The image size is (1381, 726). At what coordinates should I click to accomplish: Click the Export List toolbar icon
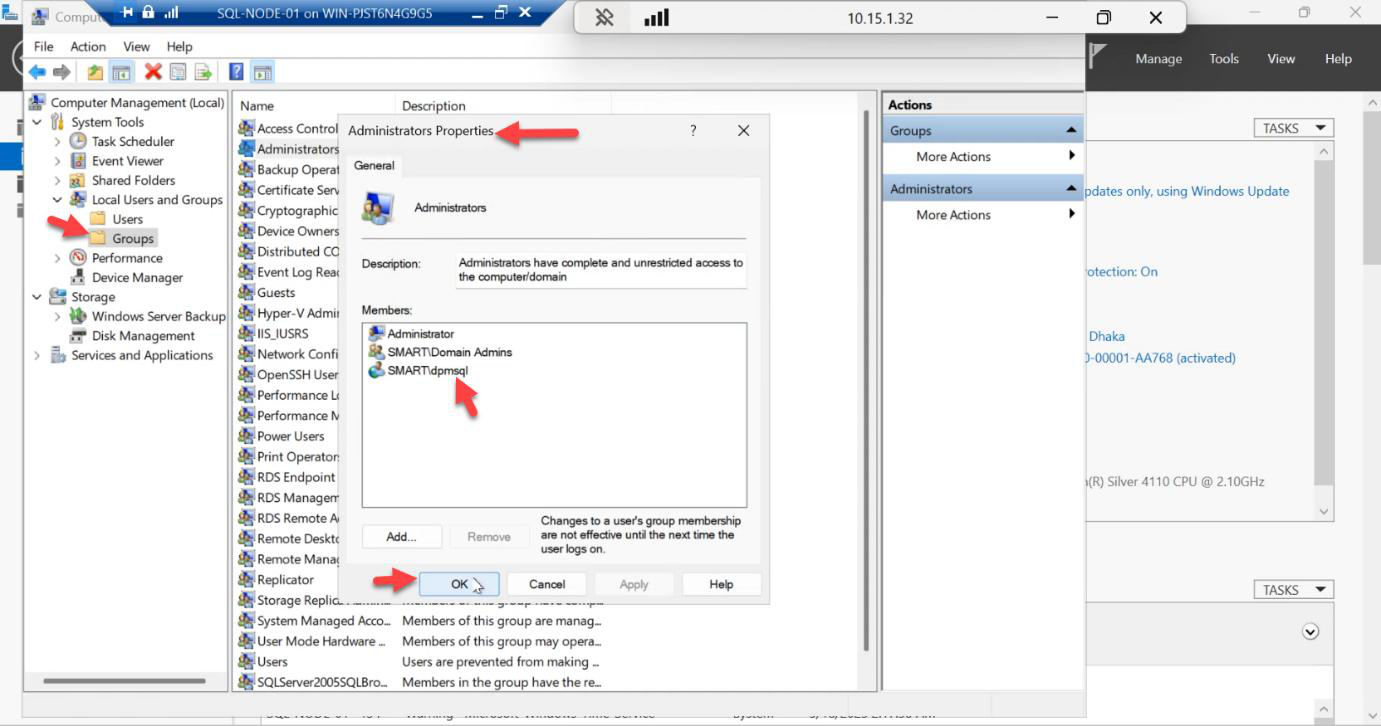[x=203, y=72]
